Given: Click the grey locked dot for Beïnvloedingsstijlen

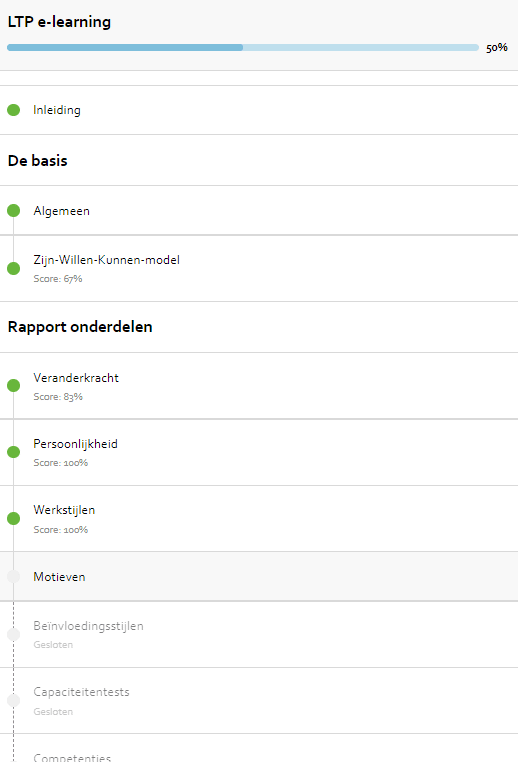Looking at the screenshot, I should tap(14, 634).
